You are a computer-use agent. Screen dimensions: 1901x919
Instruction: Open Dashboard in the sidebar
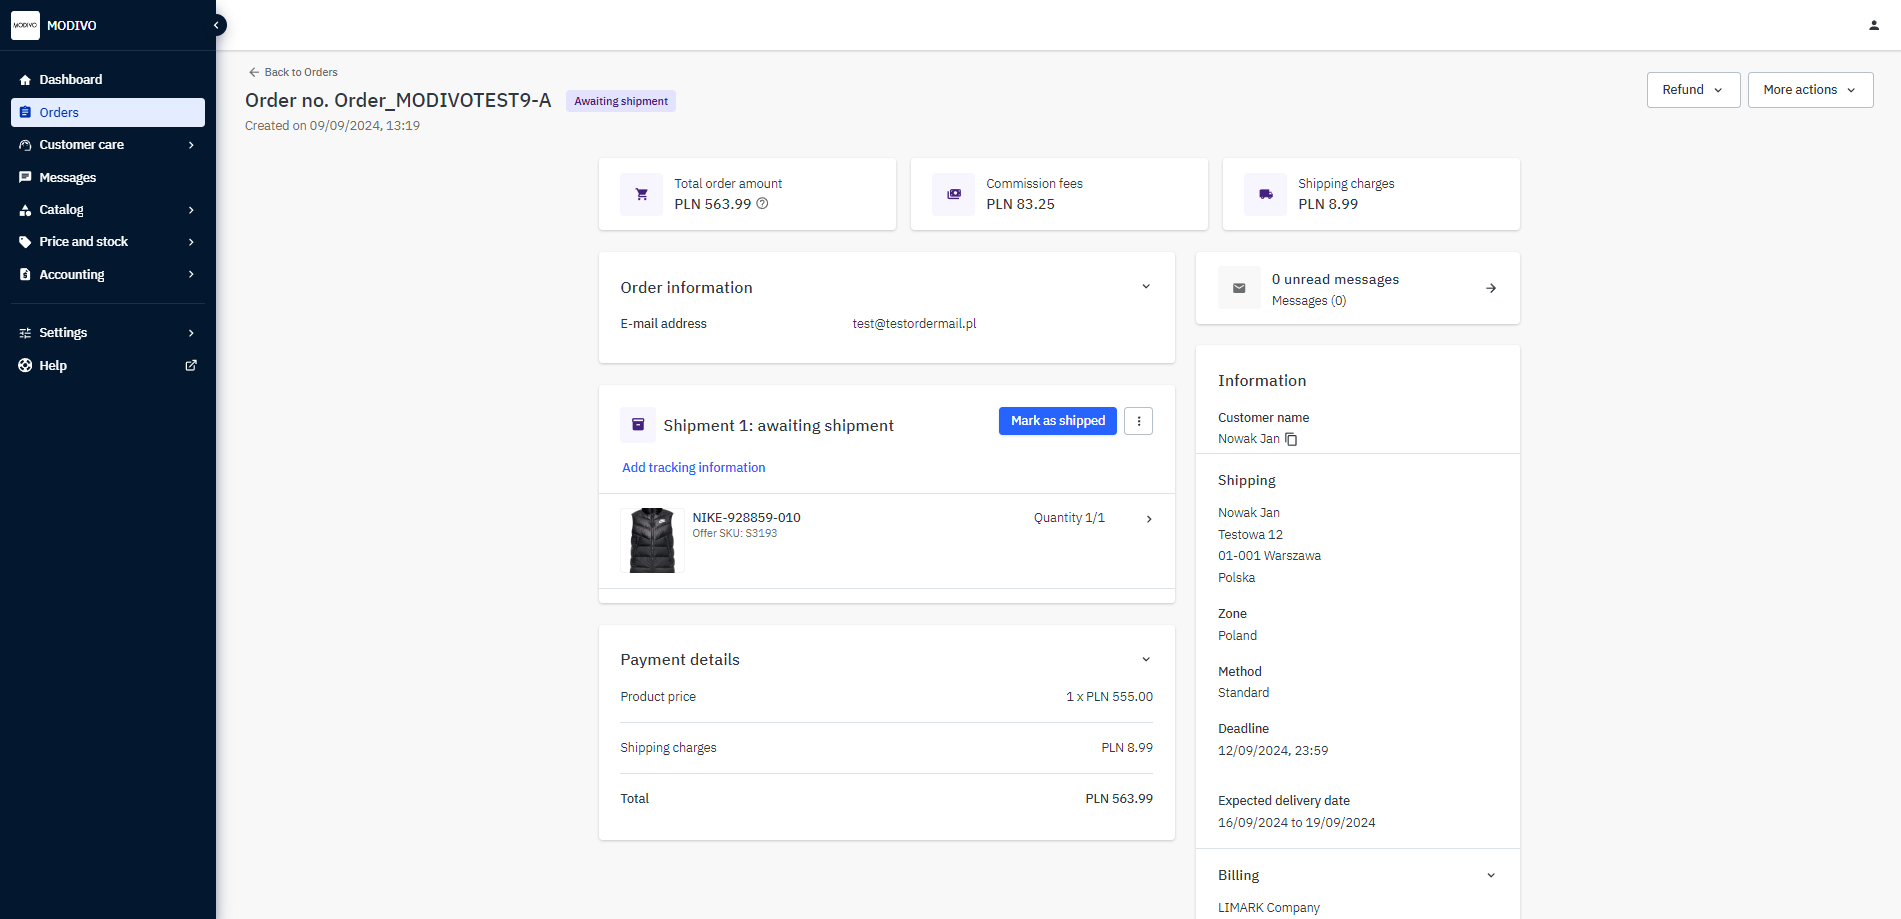(x=70, y=80)
